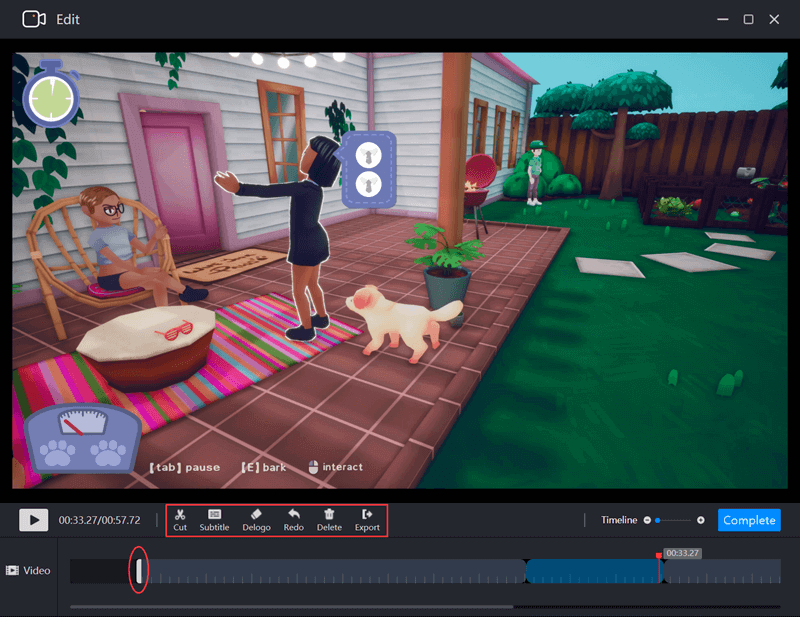Click the Video track filmstrip icon

click(x=12, y=571)
